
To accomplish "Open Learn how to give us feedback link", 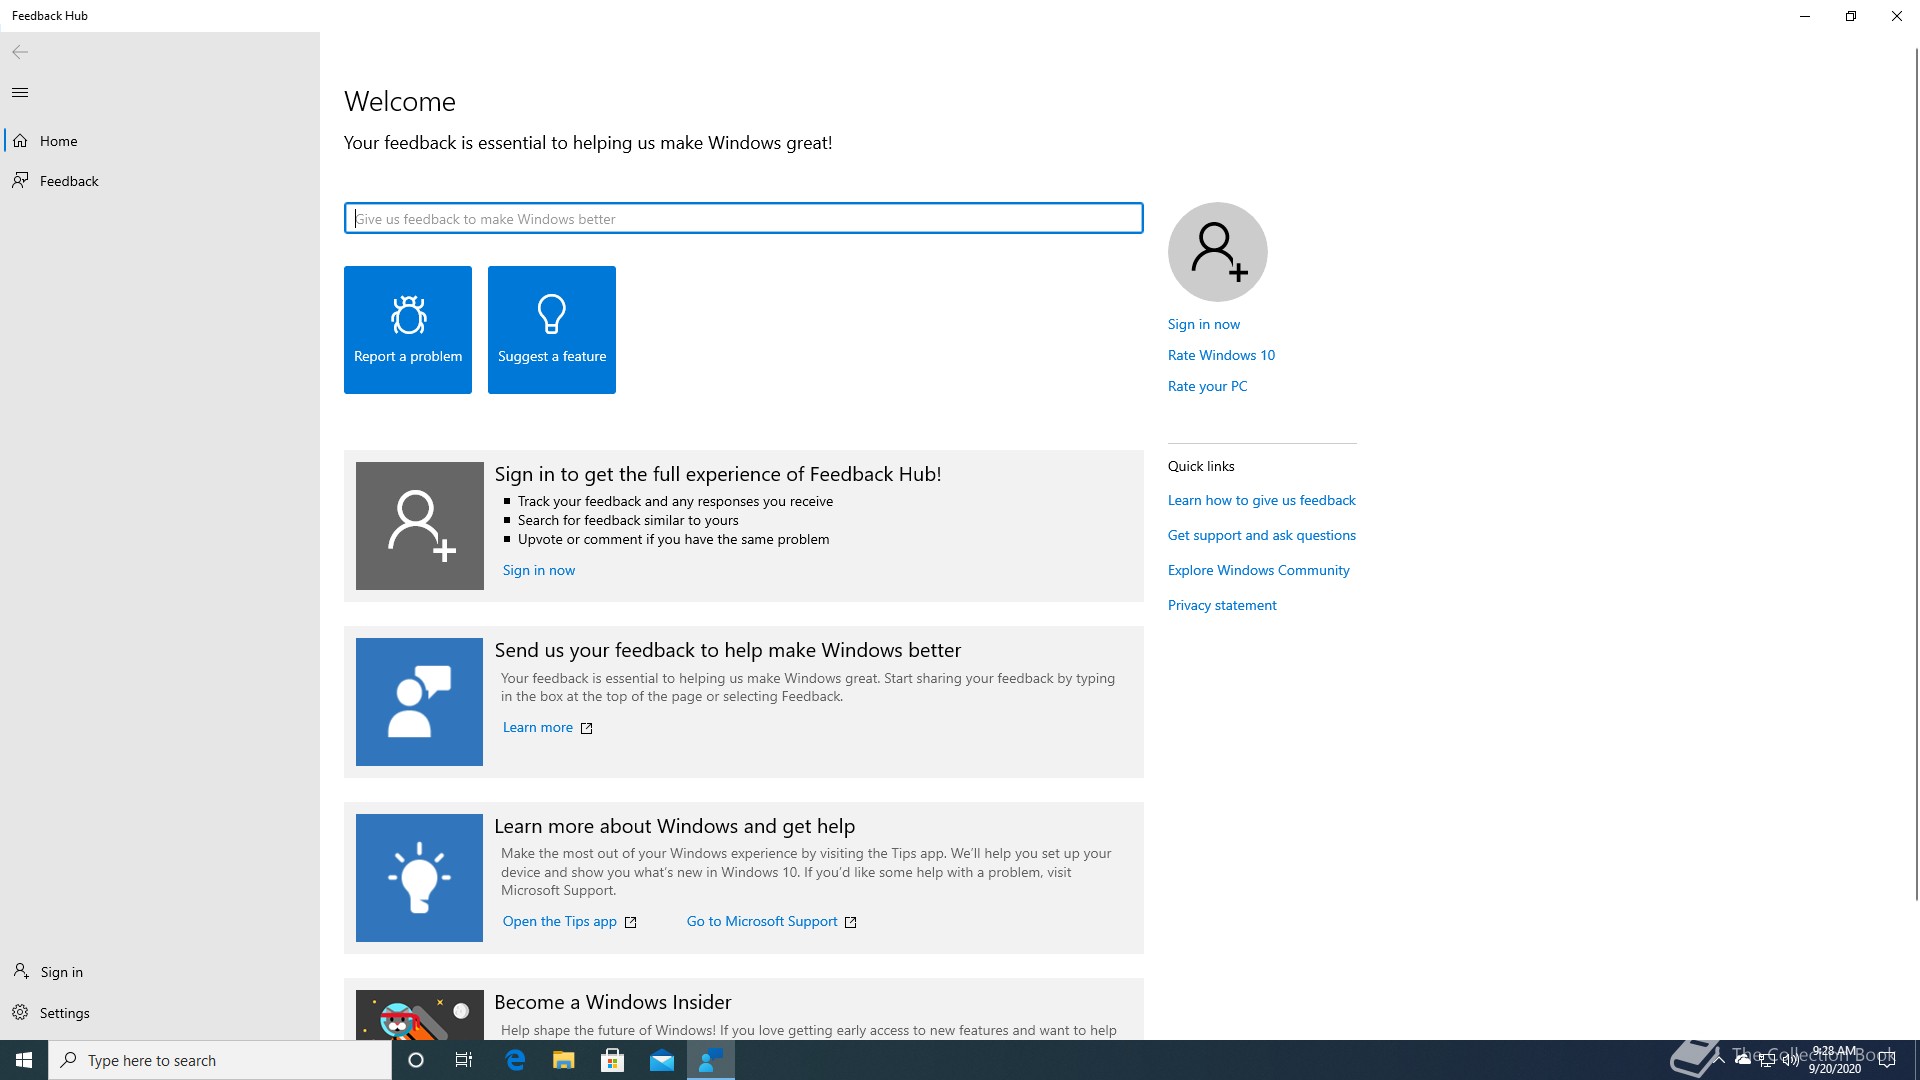I will point(1261,500).
